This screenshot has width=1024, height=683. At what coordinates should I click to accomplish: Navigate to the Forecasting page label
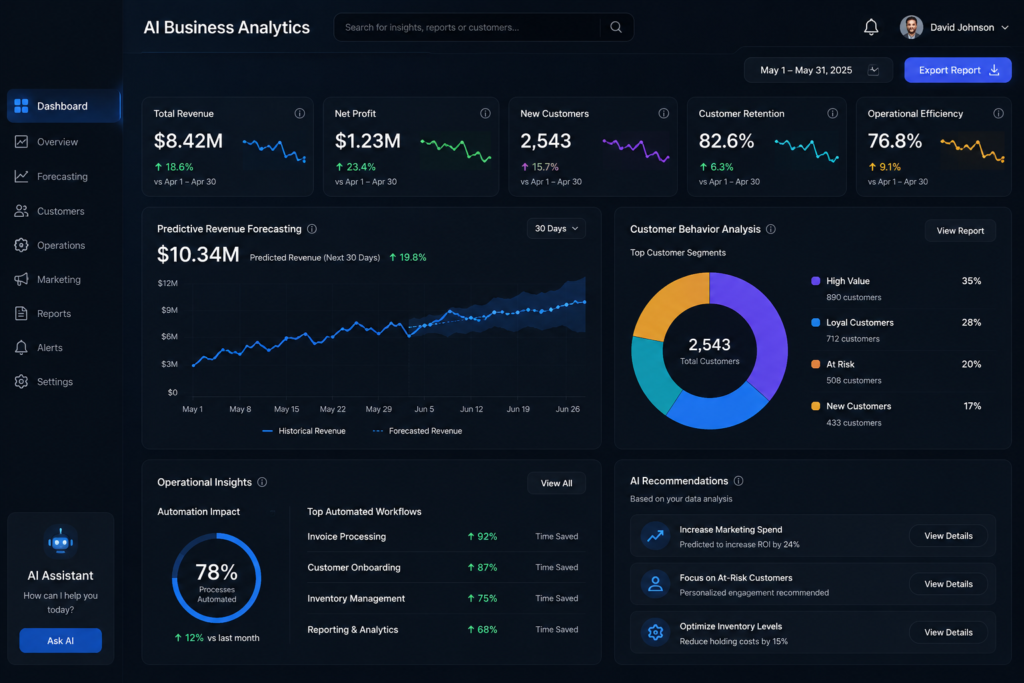62,176
